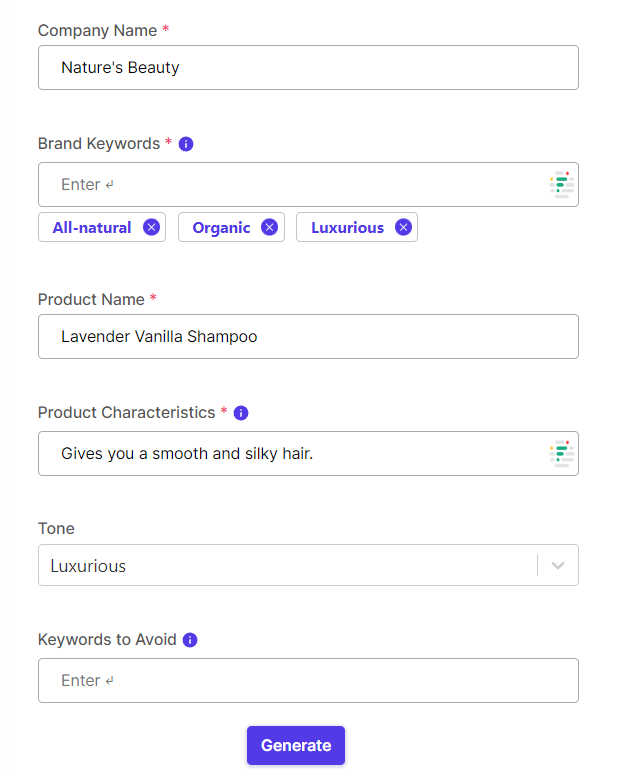Focus the Company Name input field
This screenshot has width=620, height=776.
(x=308, y=68)
